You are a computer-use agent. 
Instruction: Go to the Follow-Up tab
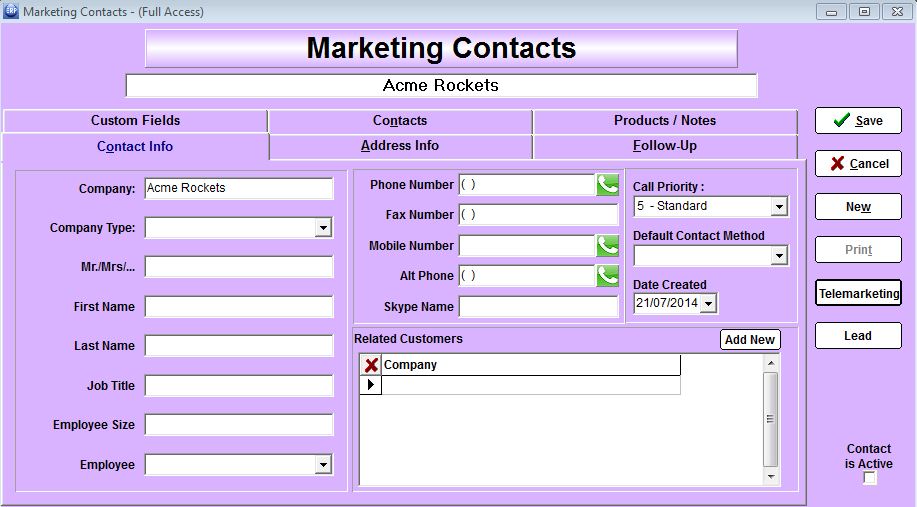pos(665,146)
